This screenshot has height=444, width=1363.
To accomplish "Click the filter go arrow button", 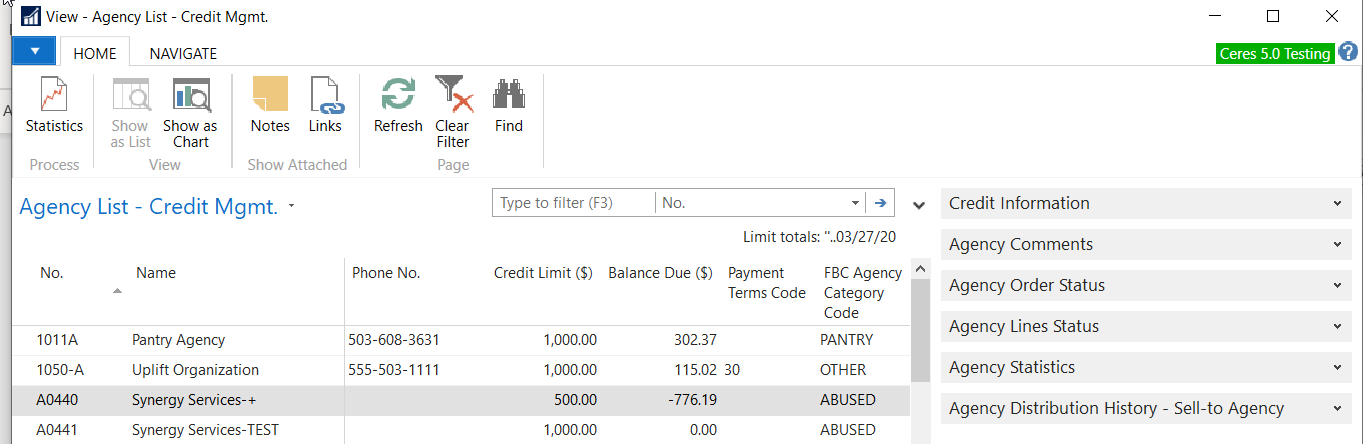I will click(x=880, y=203).
